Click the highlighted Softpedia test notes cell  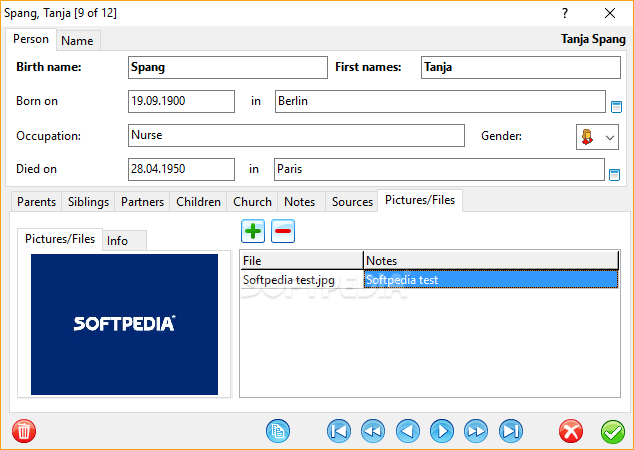click(x=491, y=280)
